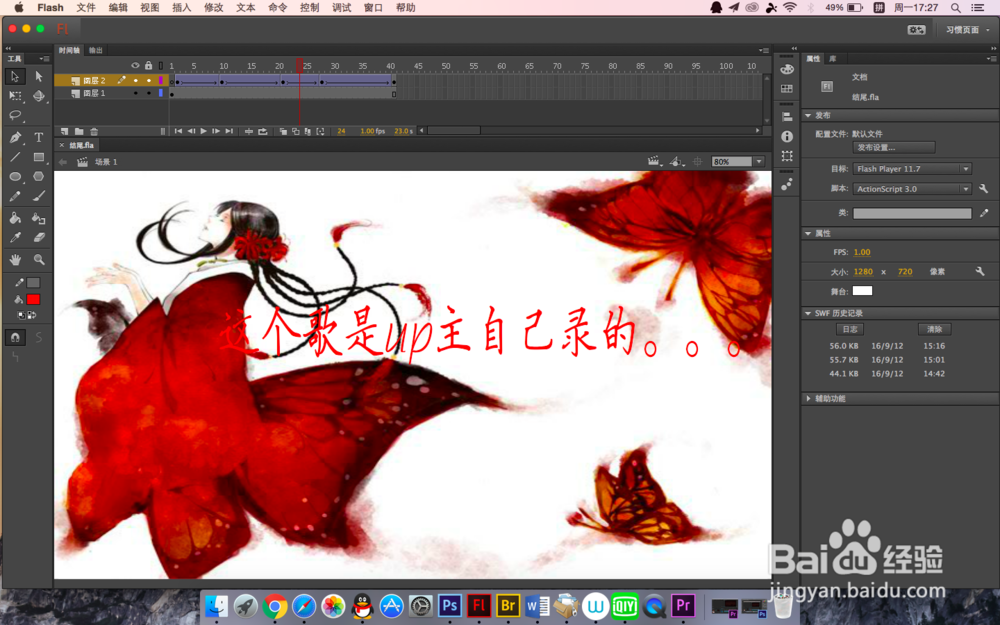Create a new layer in timeline

coord(64,131)
